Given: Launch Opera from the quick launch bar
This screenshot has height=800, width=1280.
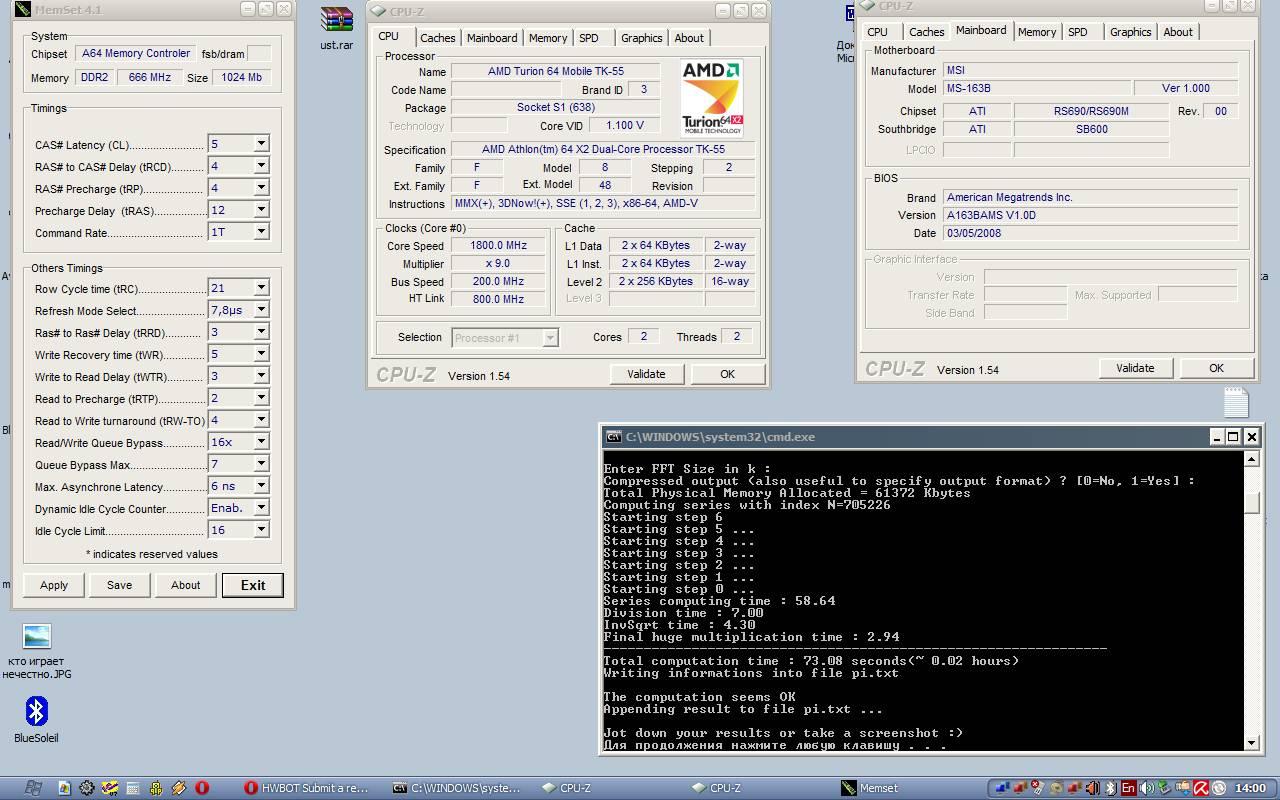Looking at the screenshot, I should click(x=202, y=788).
